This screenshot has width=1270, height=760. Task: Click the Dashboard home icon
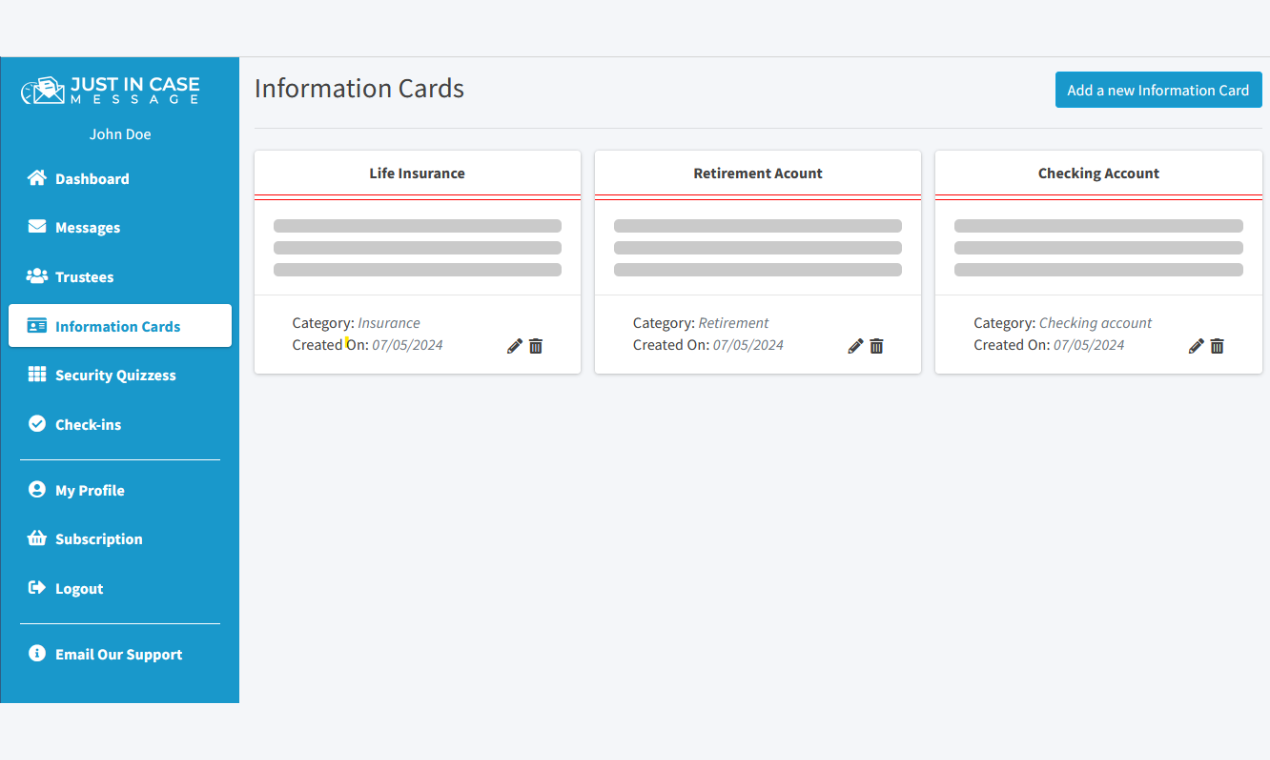pos(37,178)
